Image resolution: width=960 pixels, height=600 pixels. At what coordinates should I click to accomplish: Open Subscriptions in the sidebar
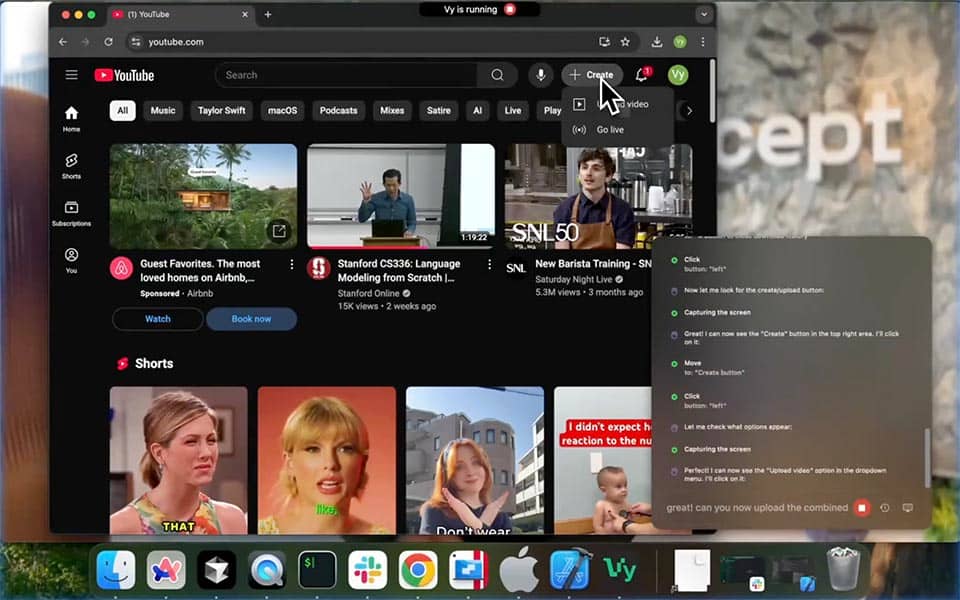(x=71, y=213)
